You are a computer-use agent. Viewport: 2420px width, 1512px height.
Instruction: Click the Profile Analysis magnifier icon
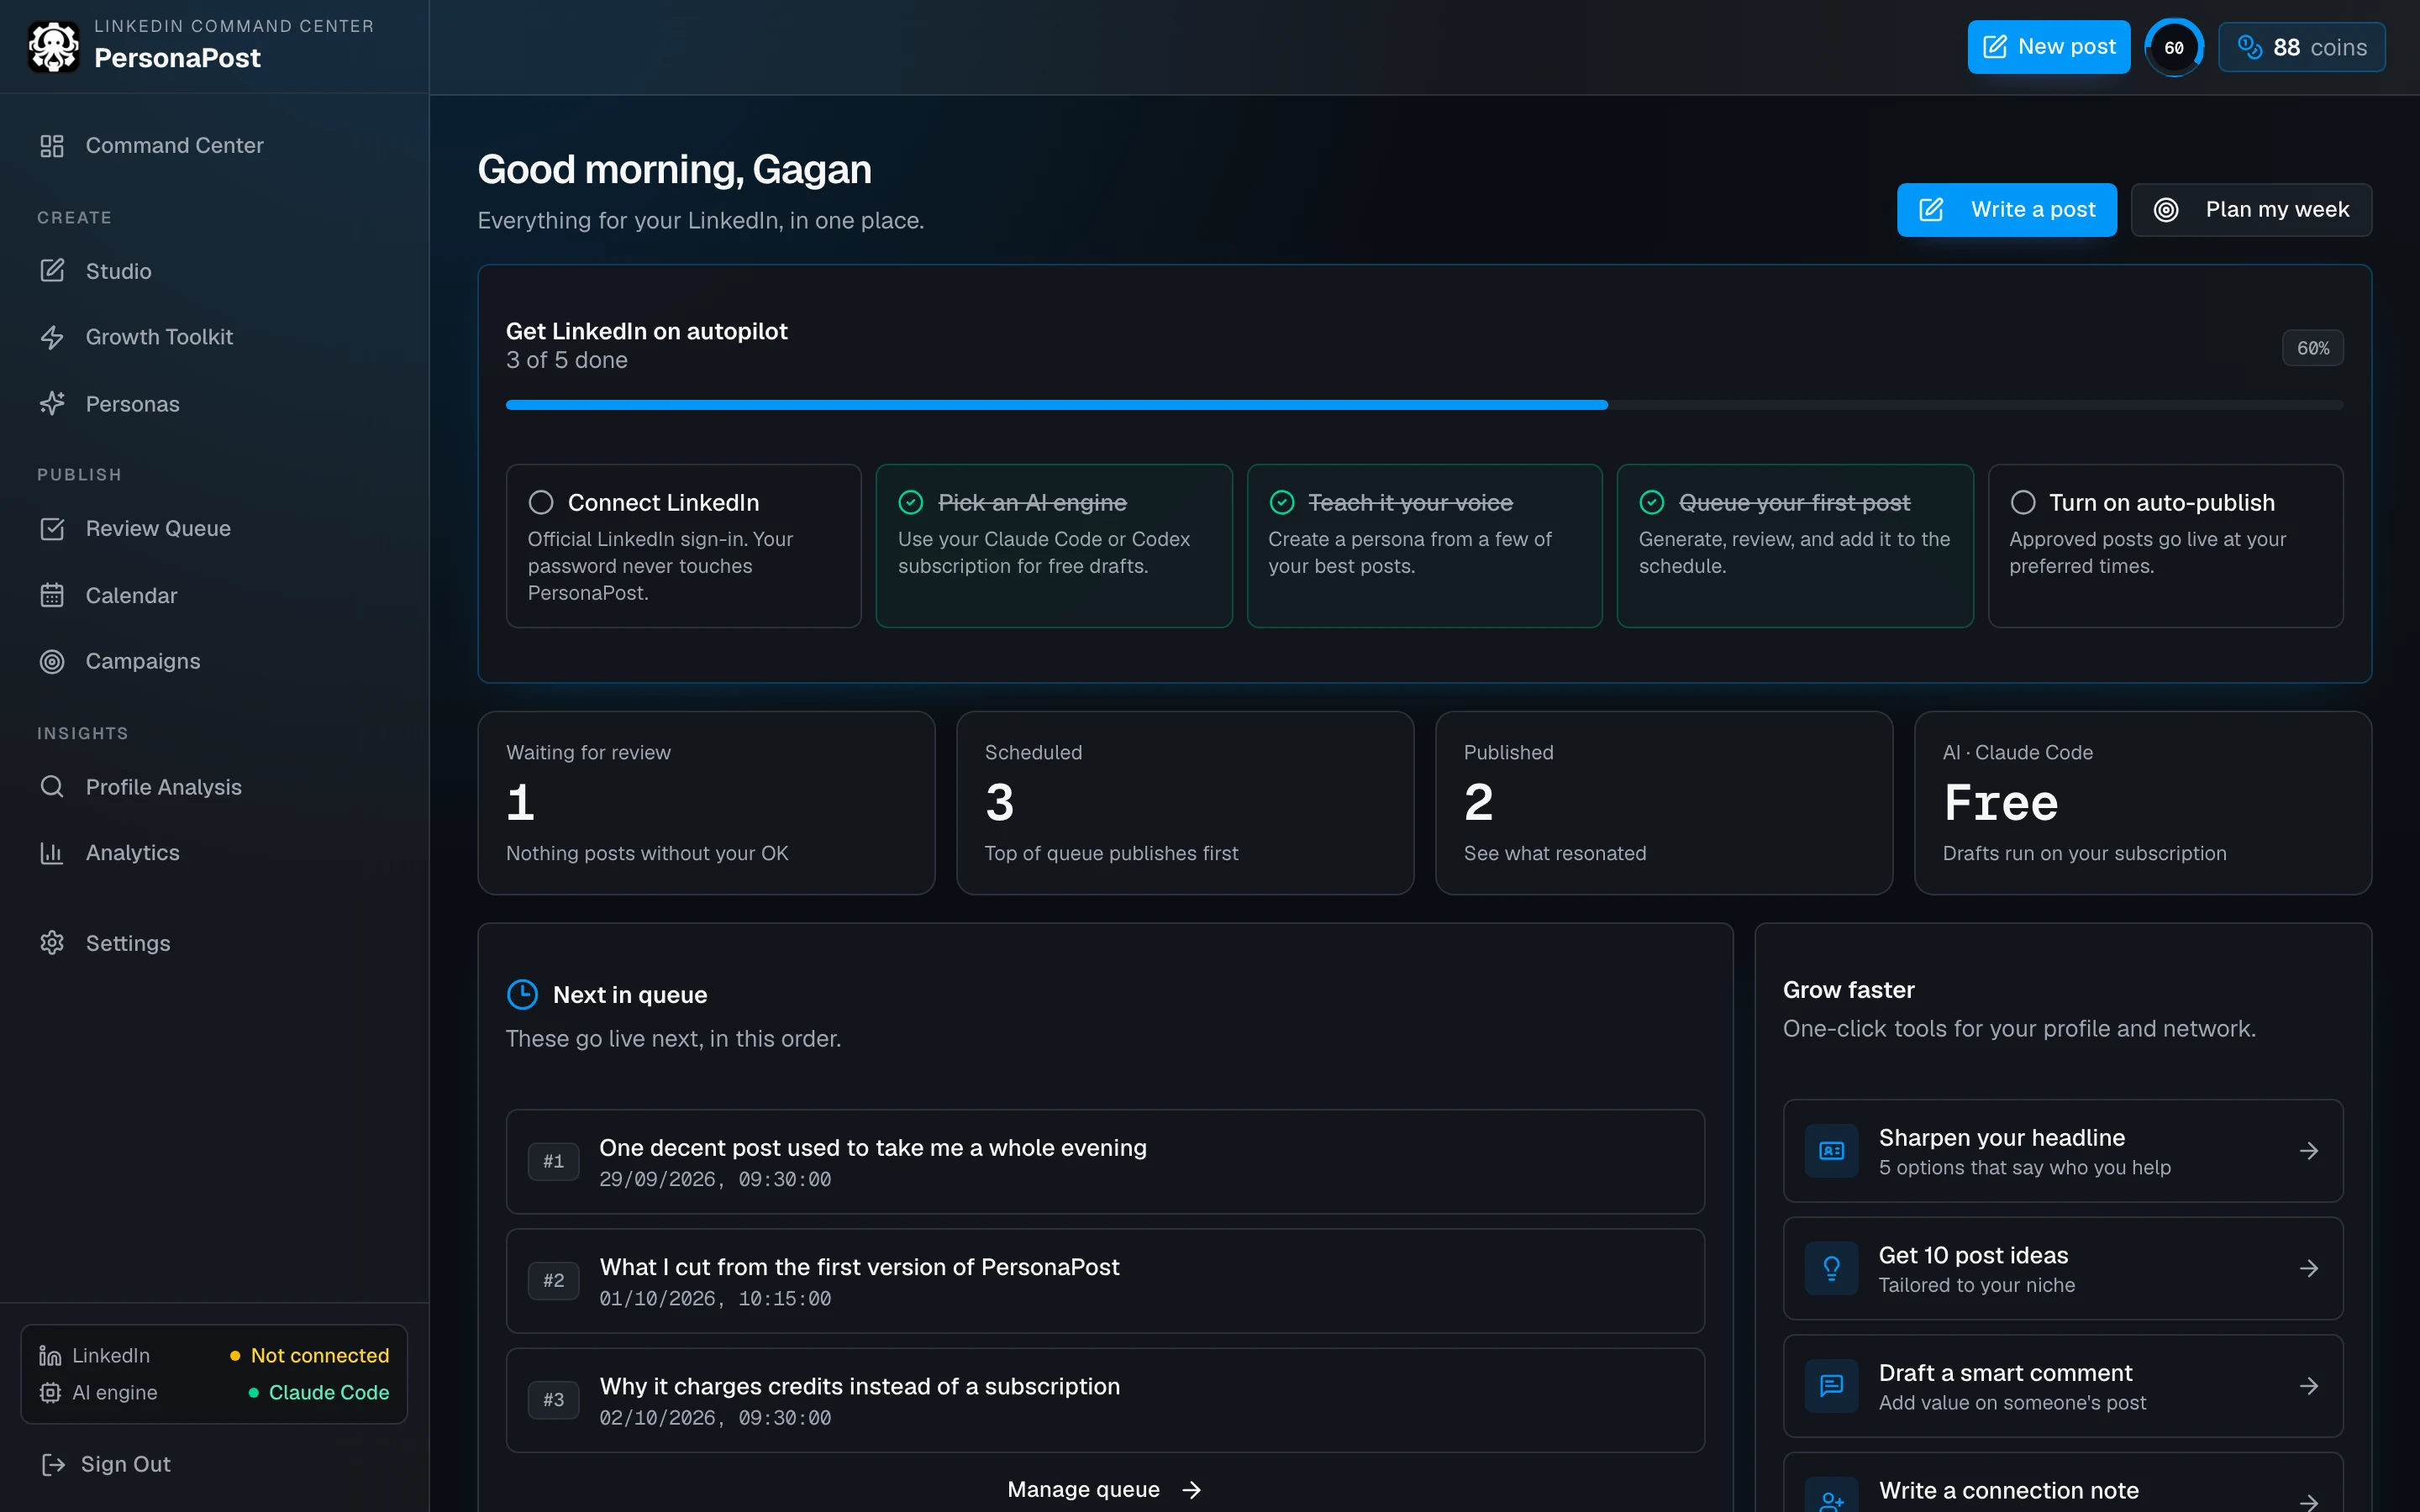52,787
